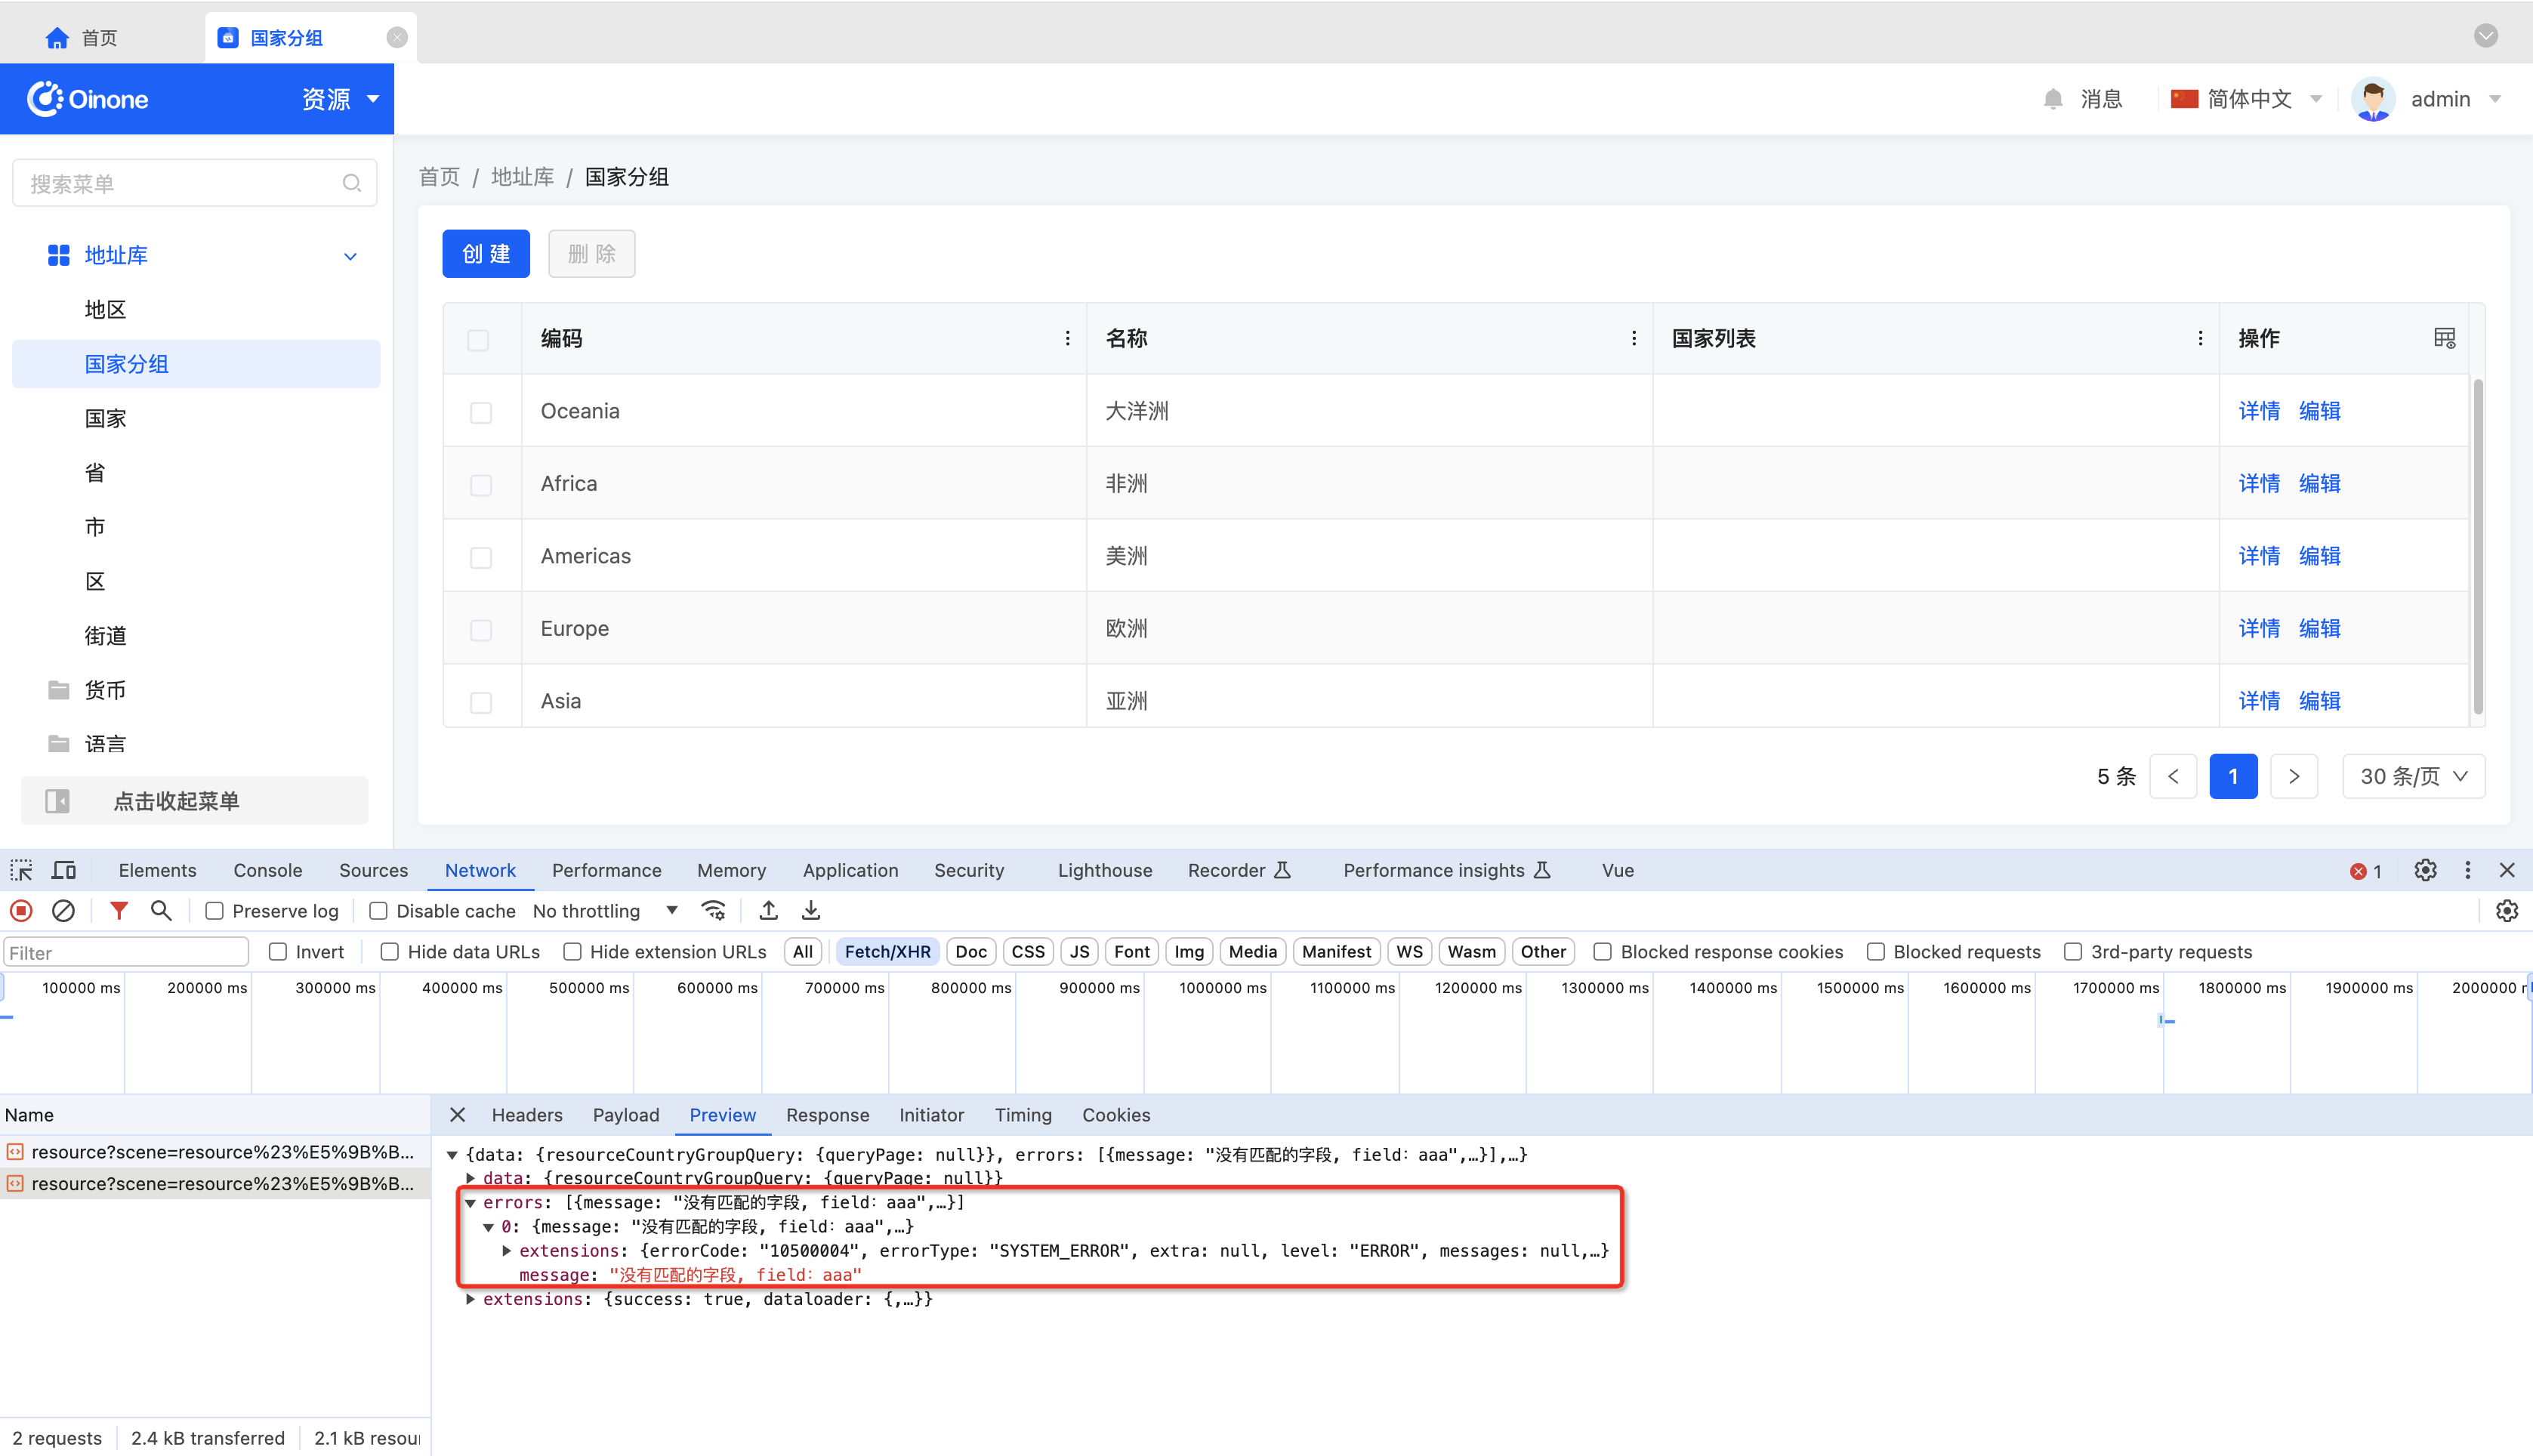Screen dimensions: 2533x1456
Task: Click 编辑 link for Africa row
Action: click(x=2319, y=483)
